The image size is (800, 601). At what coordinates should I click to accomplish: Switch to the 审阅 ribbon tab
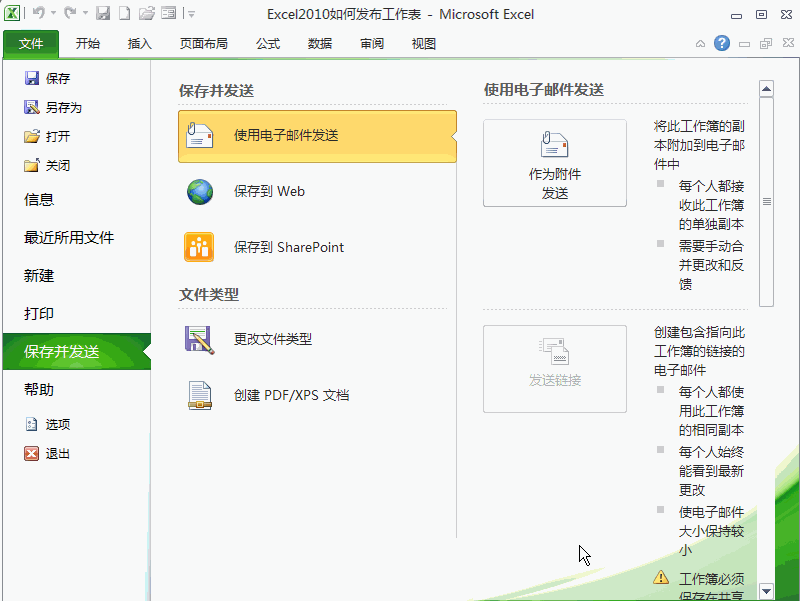[372, 44]
